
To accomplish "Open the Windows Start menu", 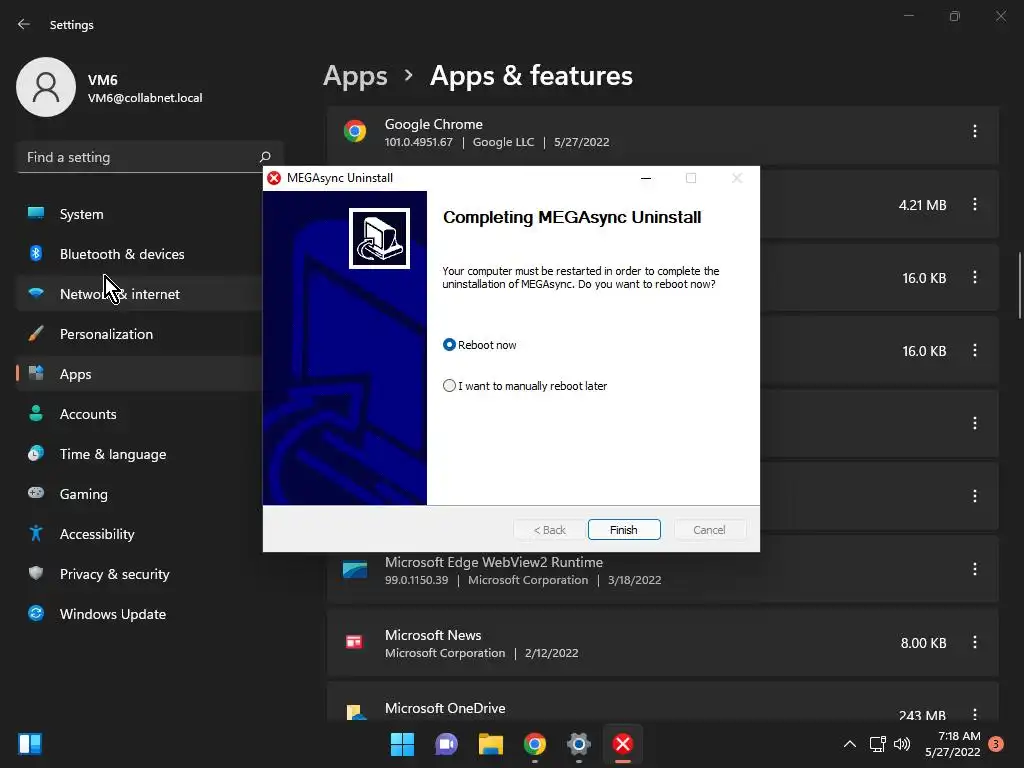I will [402, 744].
